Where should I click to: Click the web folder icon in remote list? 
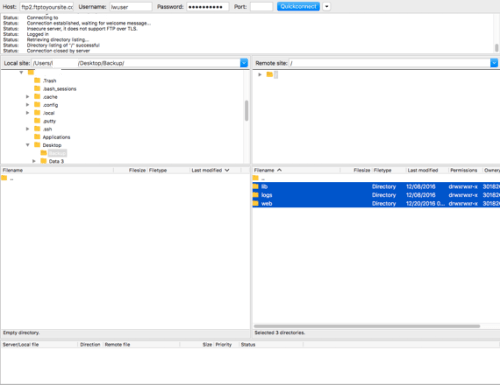pyautogui.click(x=256, y=203)
